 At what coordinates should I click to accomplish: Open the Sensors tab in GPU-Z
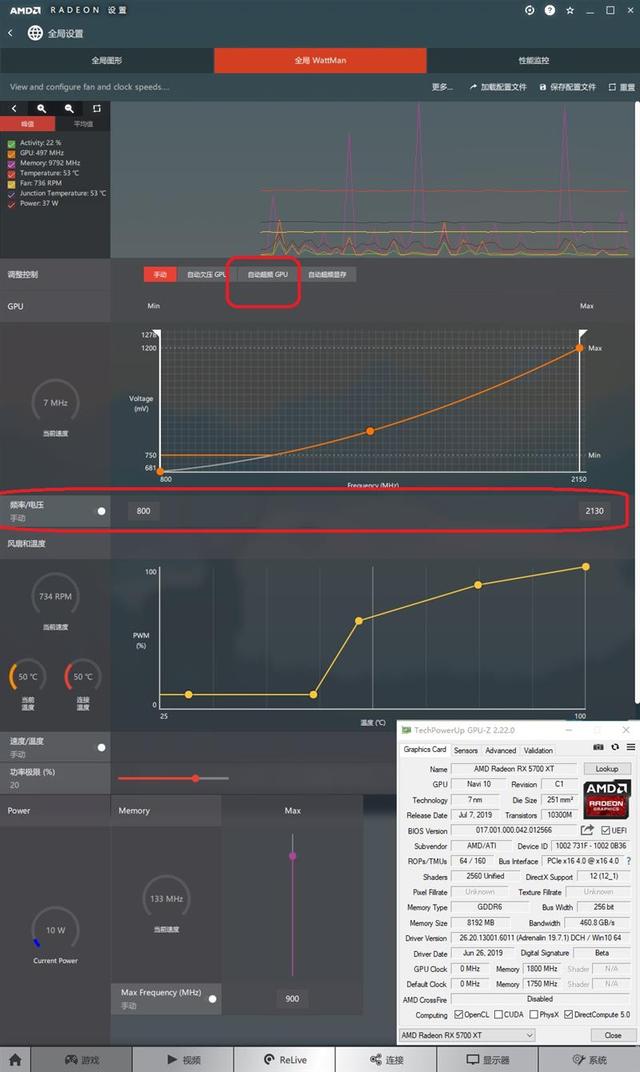point(465,750)
